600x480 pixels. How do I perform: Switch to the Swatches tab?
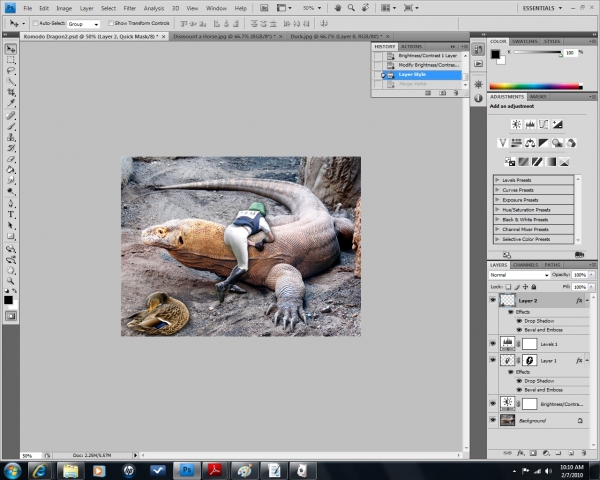click(x=525, y=41)
